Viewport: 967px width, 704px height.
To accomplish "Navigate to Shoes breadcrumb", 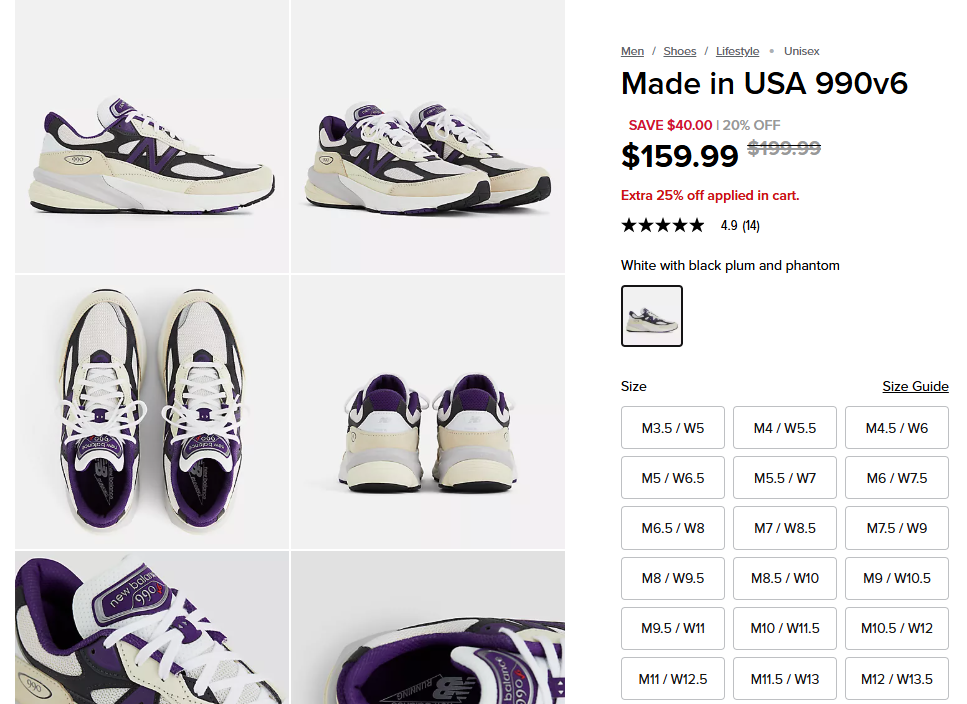I will coord(679,51).
